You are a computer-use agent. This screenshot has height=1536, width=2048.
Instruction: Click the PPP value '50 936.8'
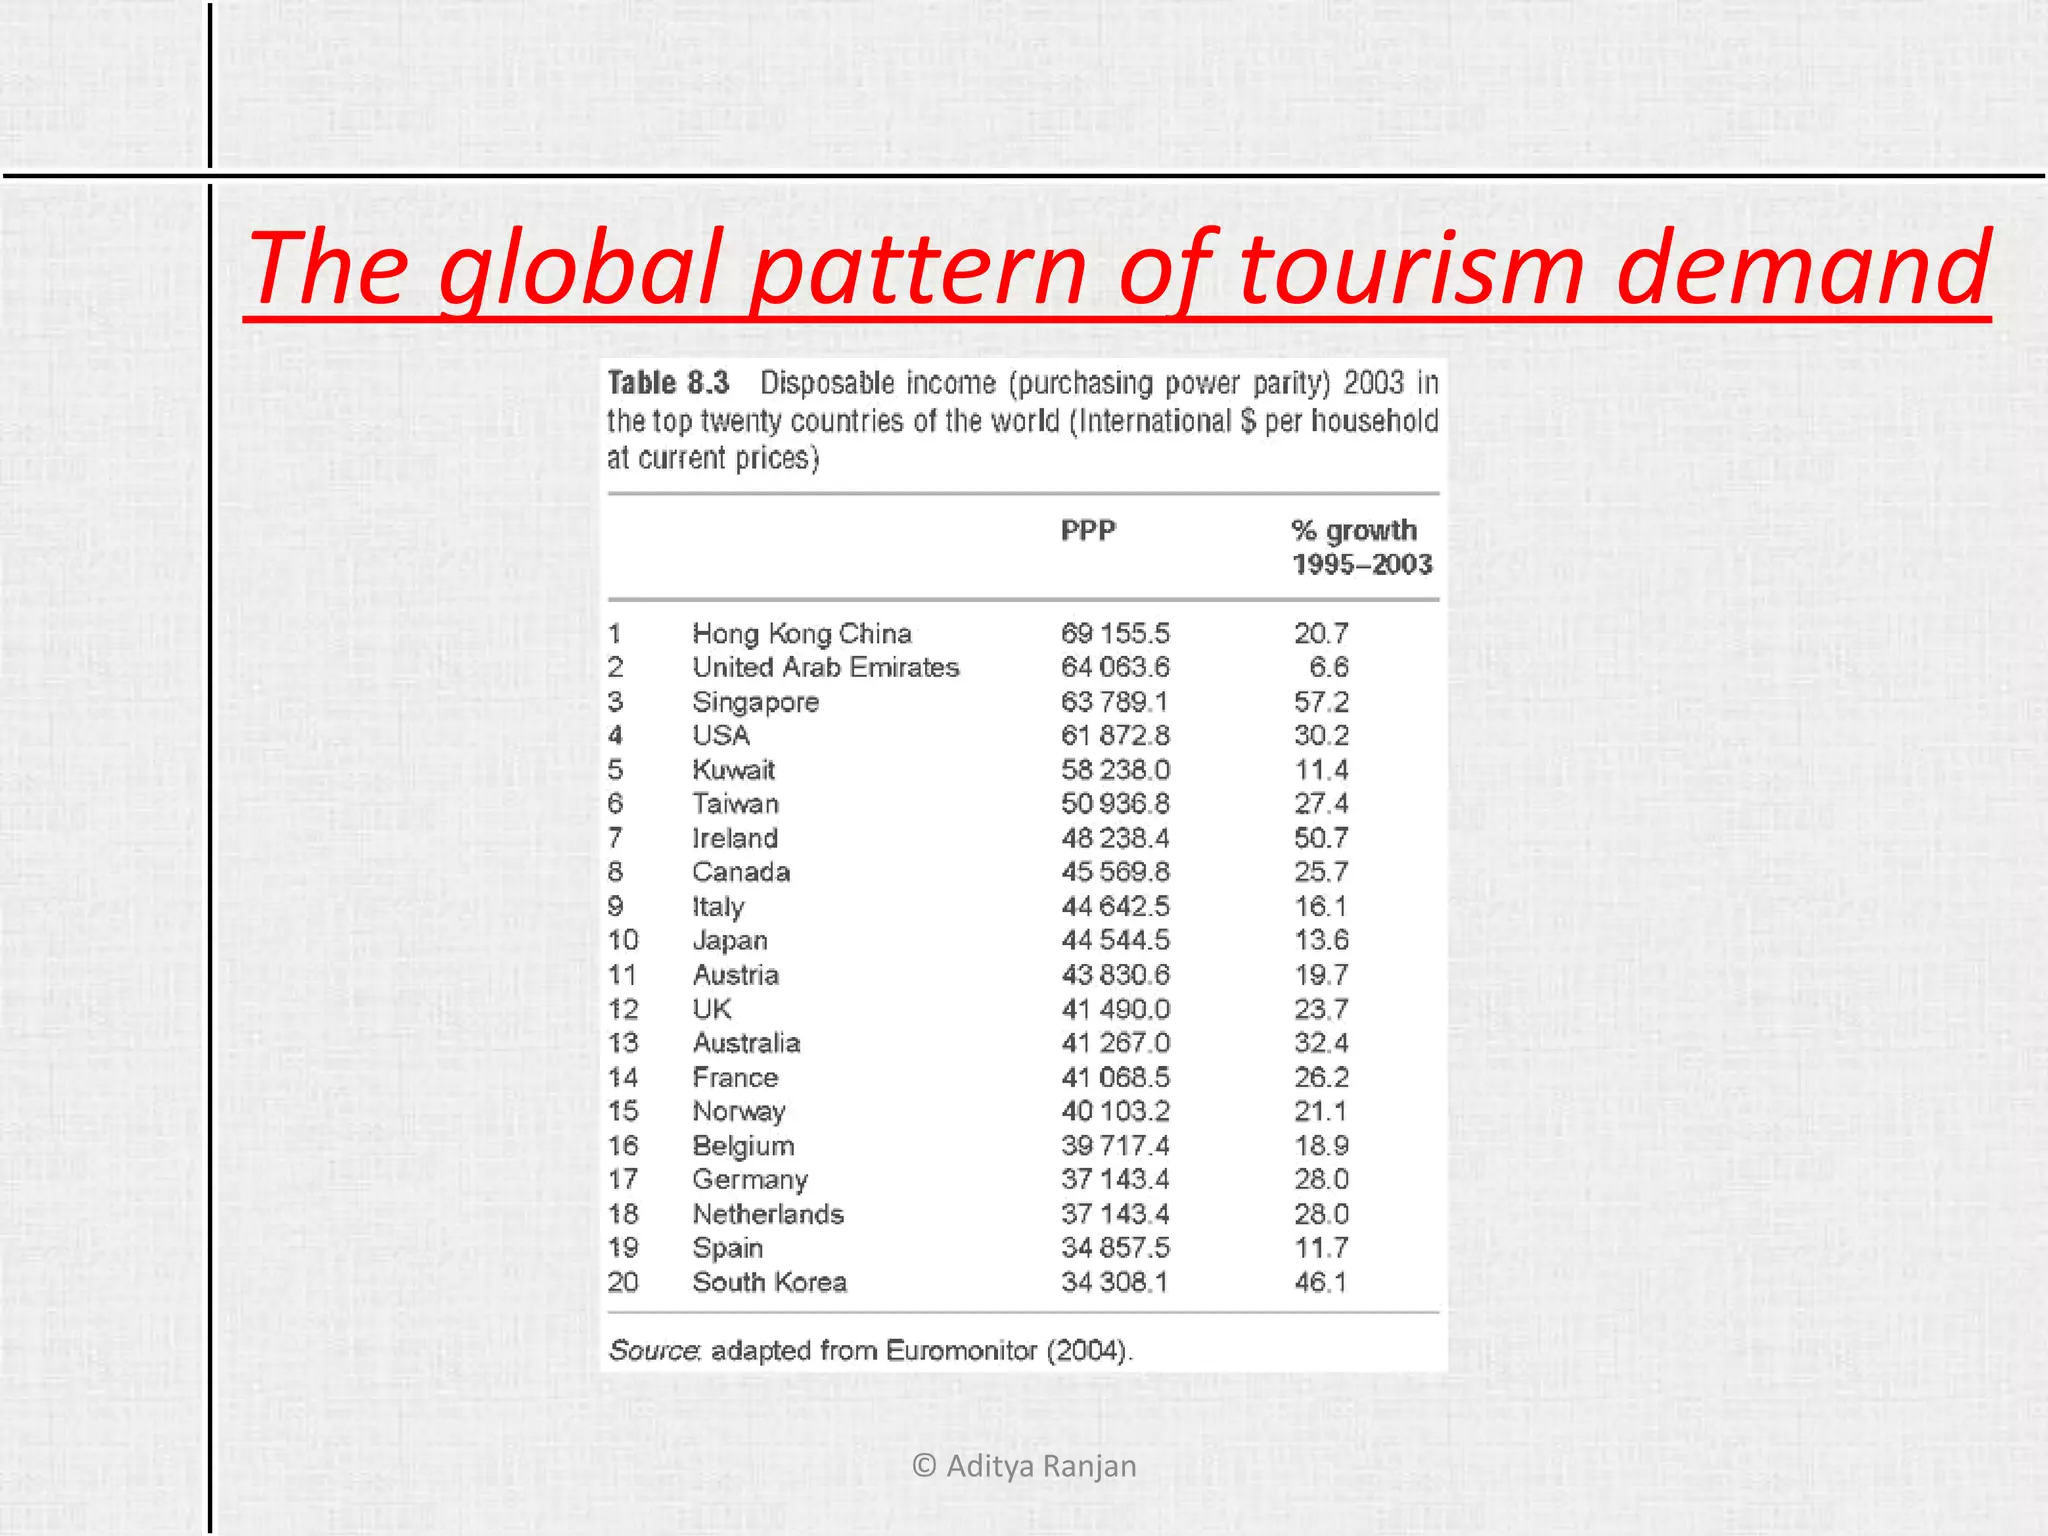(1115, 804)
